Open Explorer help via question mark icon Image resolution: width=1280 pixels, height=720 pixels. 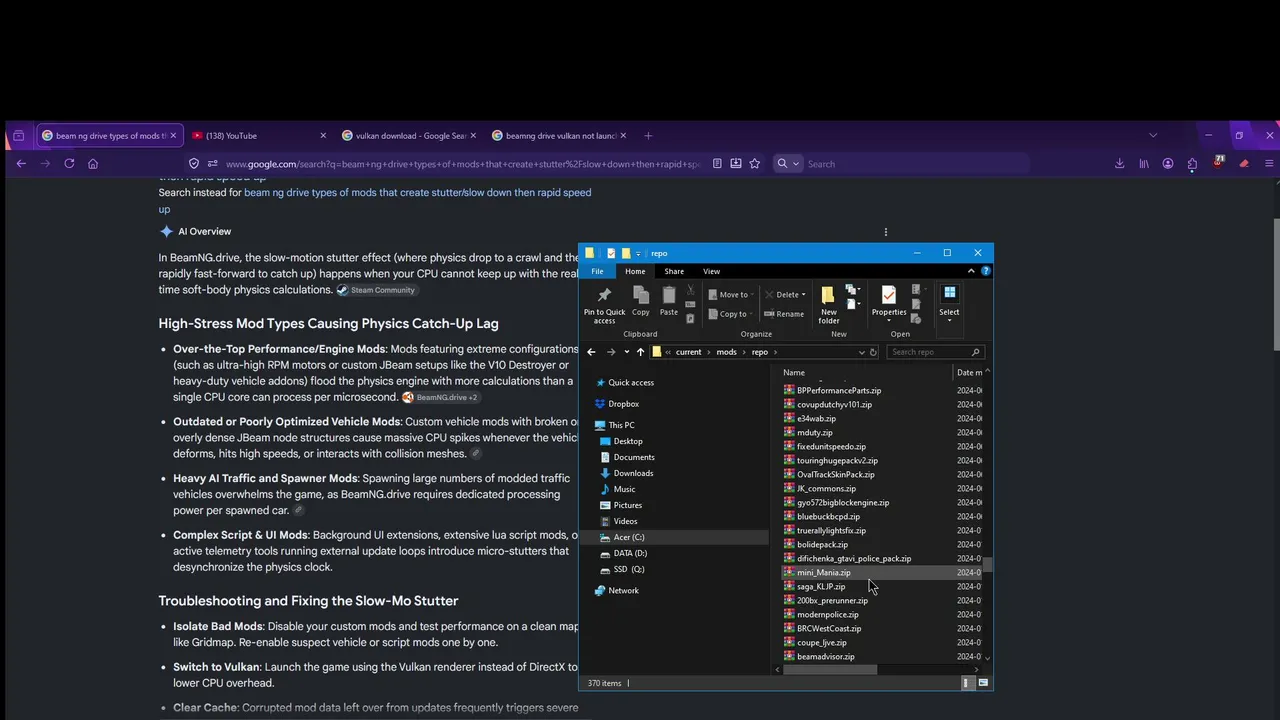[986, 271]
